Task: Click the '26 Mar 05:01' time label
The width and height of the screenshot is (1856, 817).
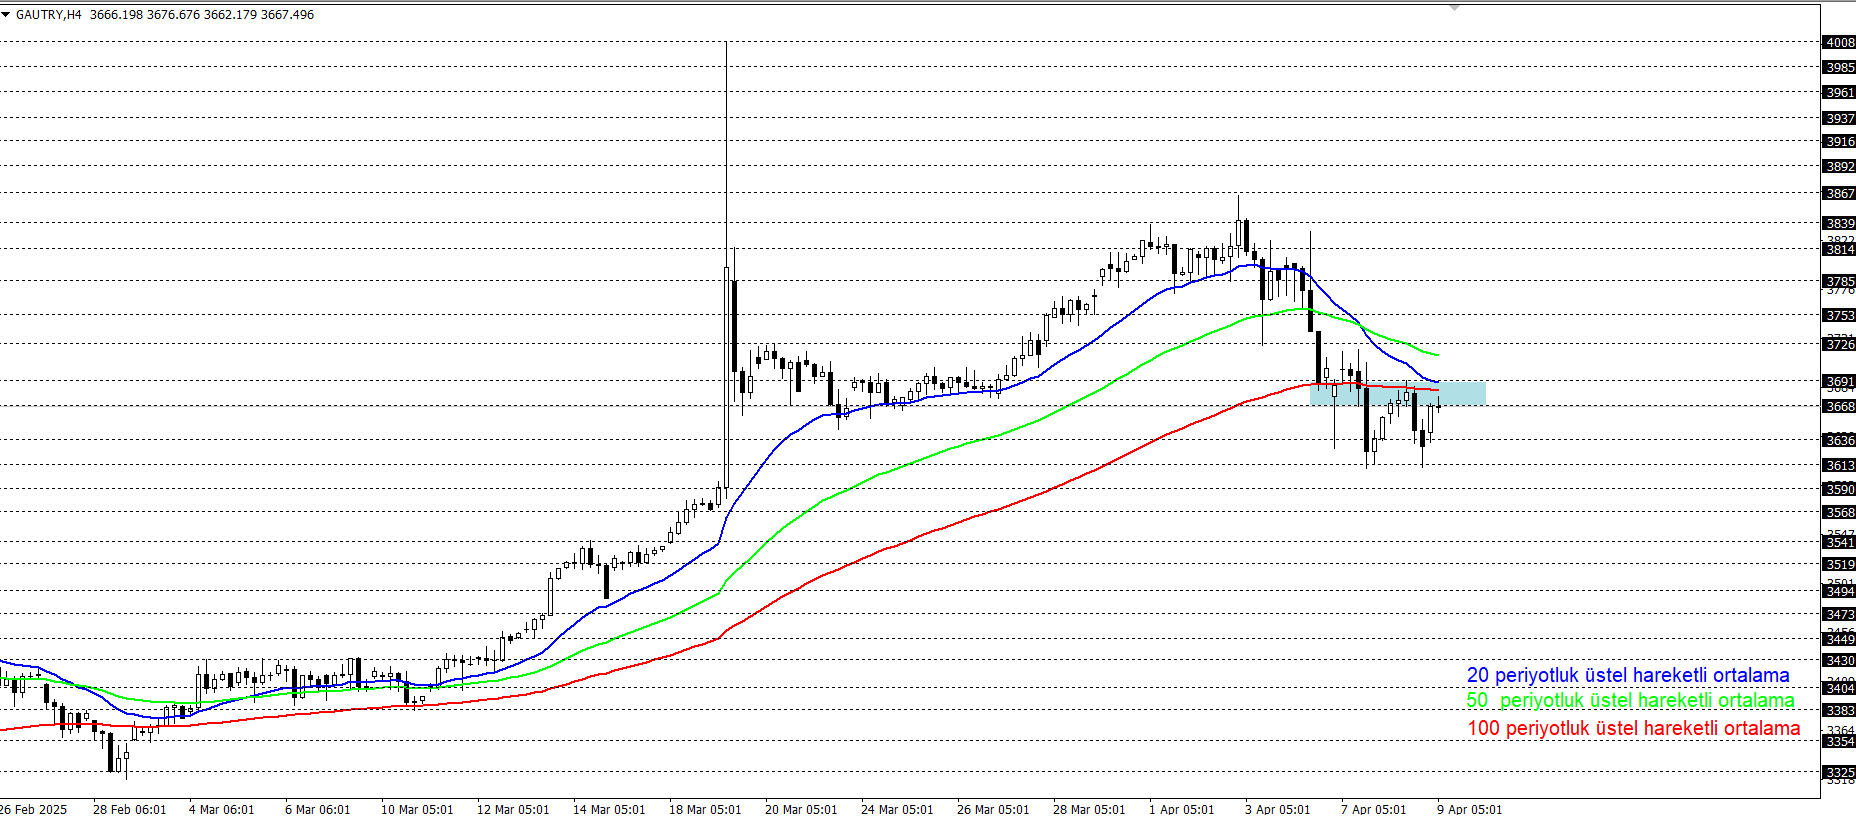Action: [x=993, y=809]
